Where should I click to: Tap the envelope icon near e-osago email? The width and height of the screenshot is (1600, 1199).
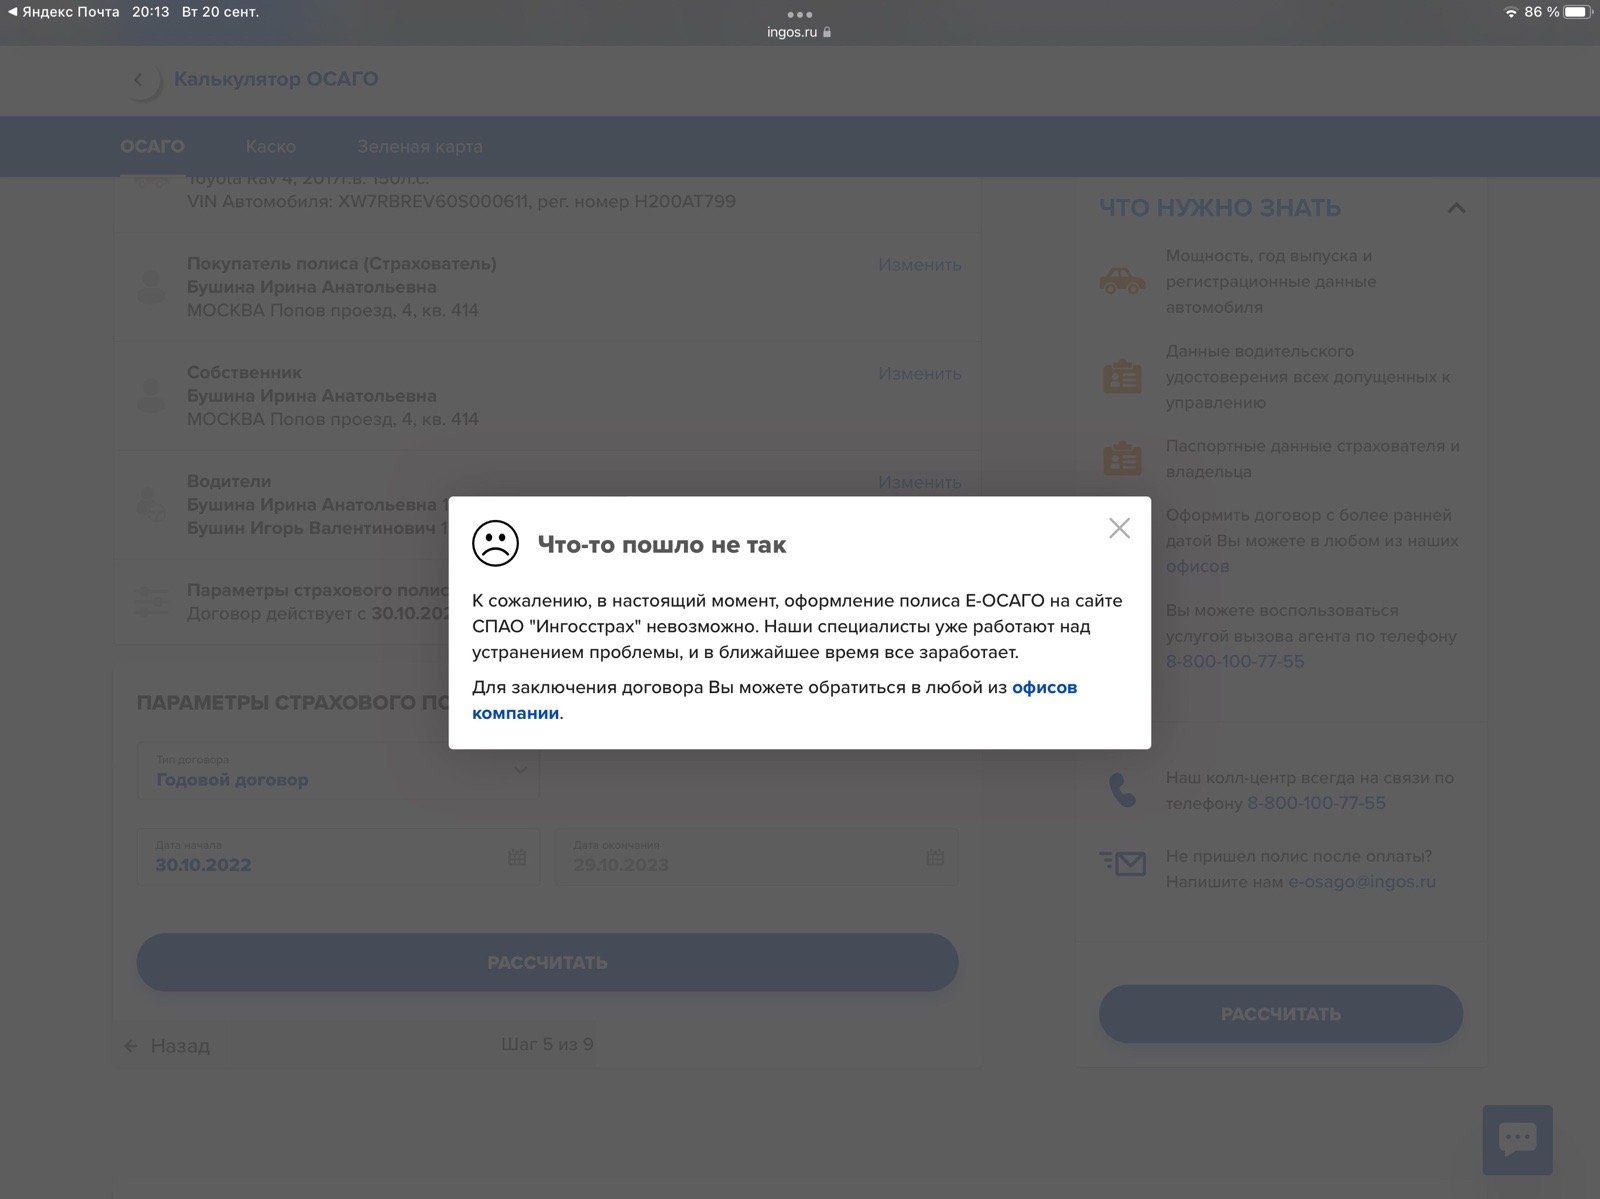click(x=1123, y=863)
